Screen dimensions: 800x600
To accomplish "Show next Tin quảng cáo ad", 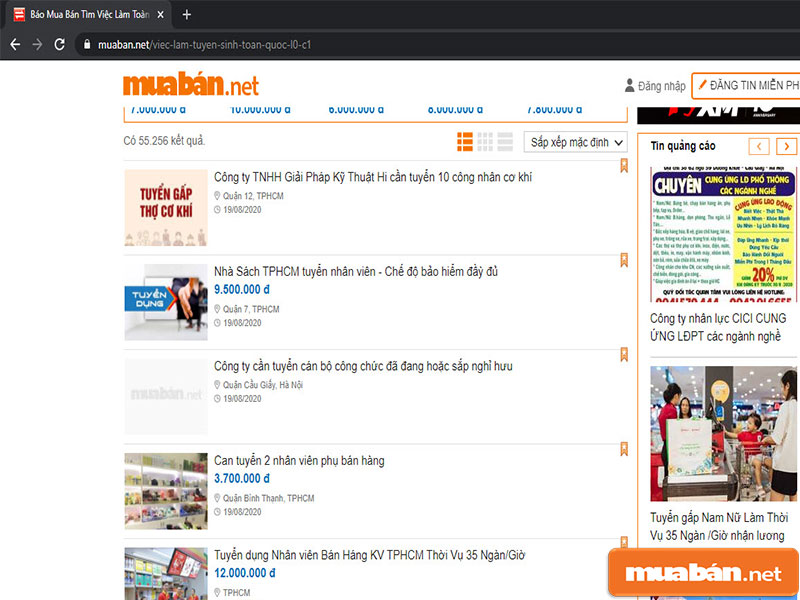I will [x=786, y=146].
